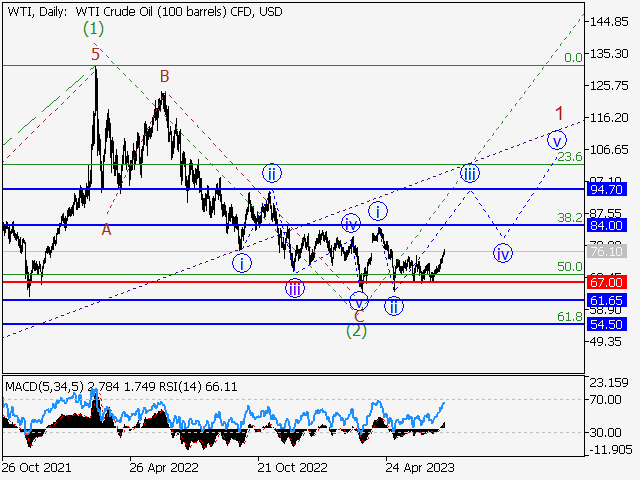This screenshot has width=640, height=480.
Task: Select the red 'A' wave label
Action: pos(106,229)
